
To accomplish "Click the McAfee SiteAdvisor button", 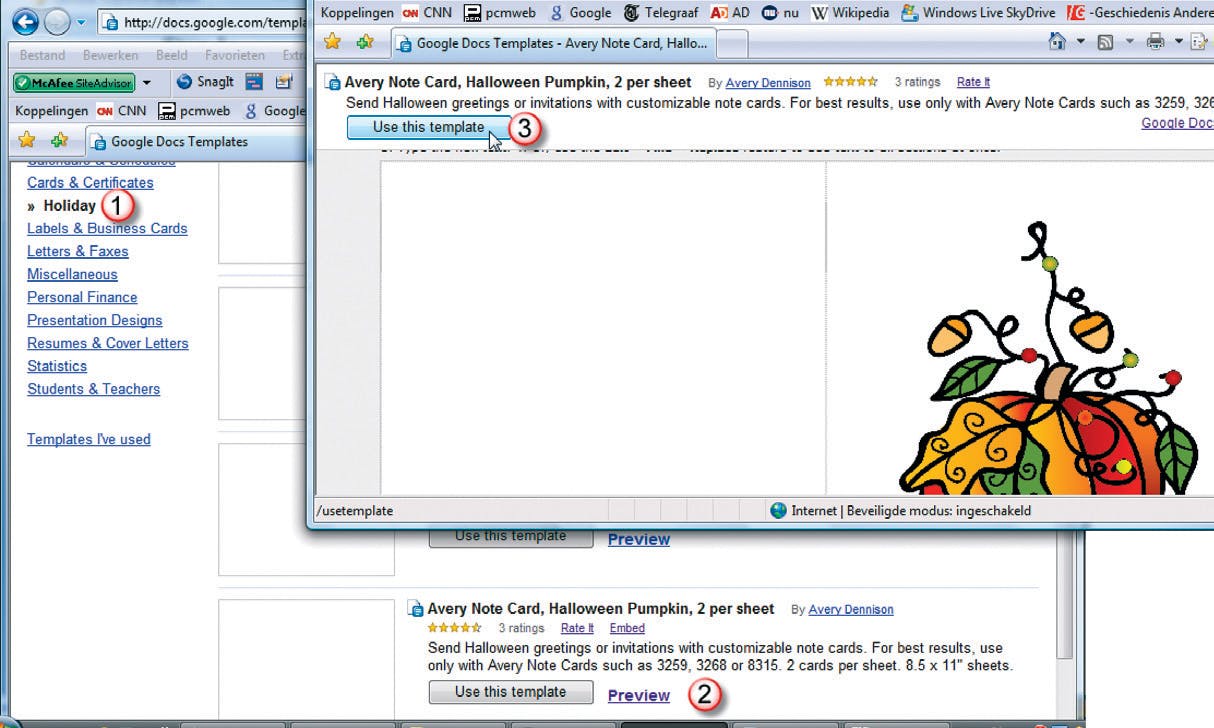I will [x=73, y=82].
